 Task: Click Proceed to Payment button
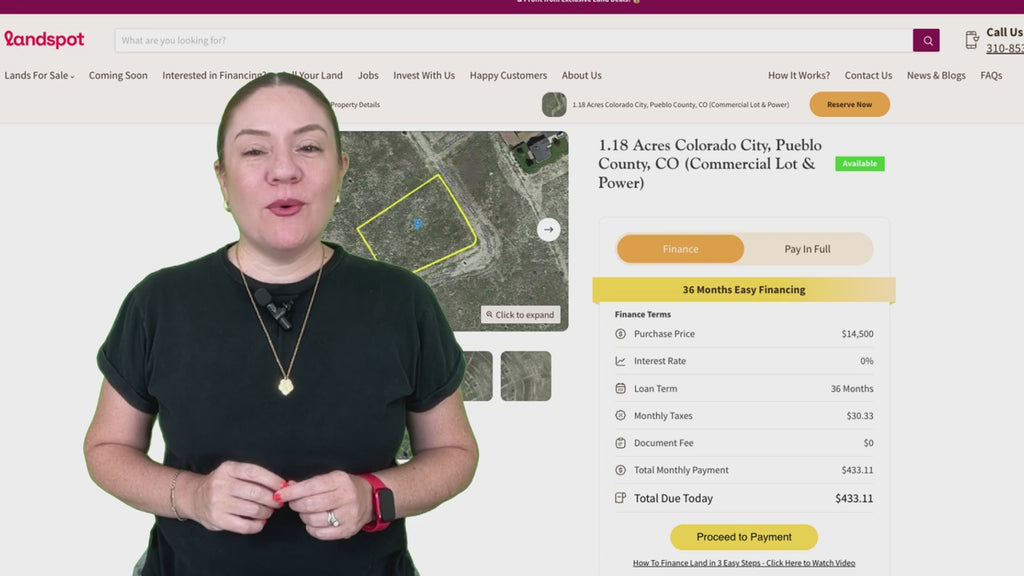pos(743,537)
